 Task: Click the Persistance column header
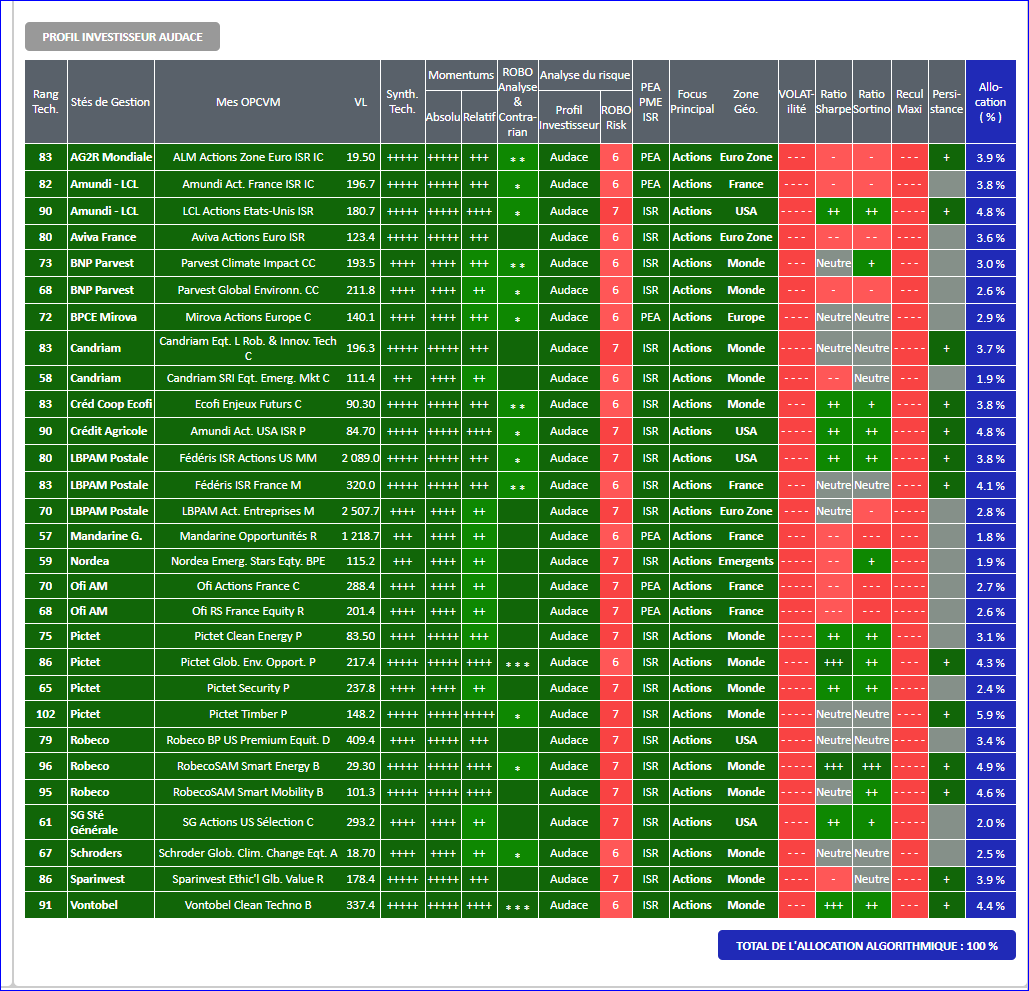946,102
